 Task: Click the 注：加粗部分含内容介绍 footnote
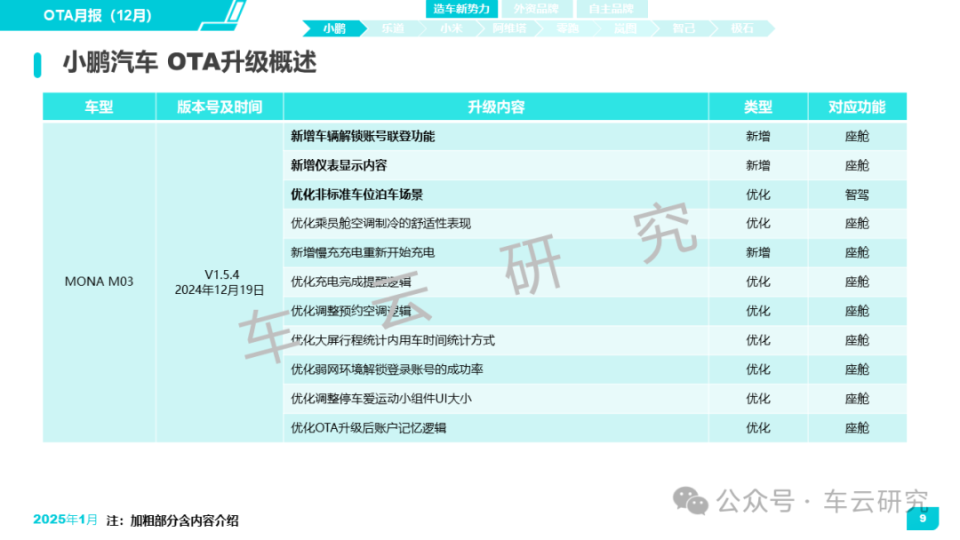[173, 520]
